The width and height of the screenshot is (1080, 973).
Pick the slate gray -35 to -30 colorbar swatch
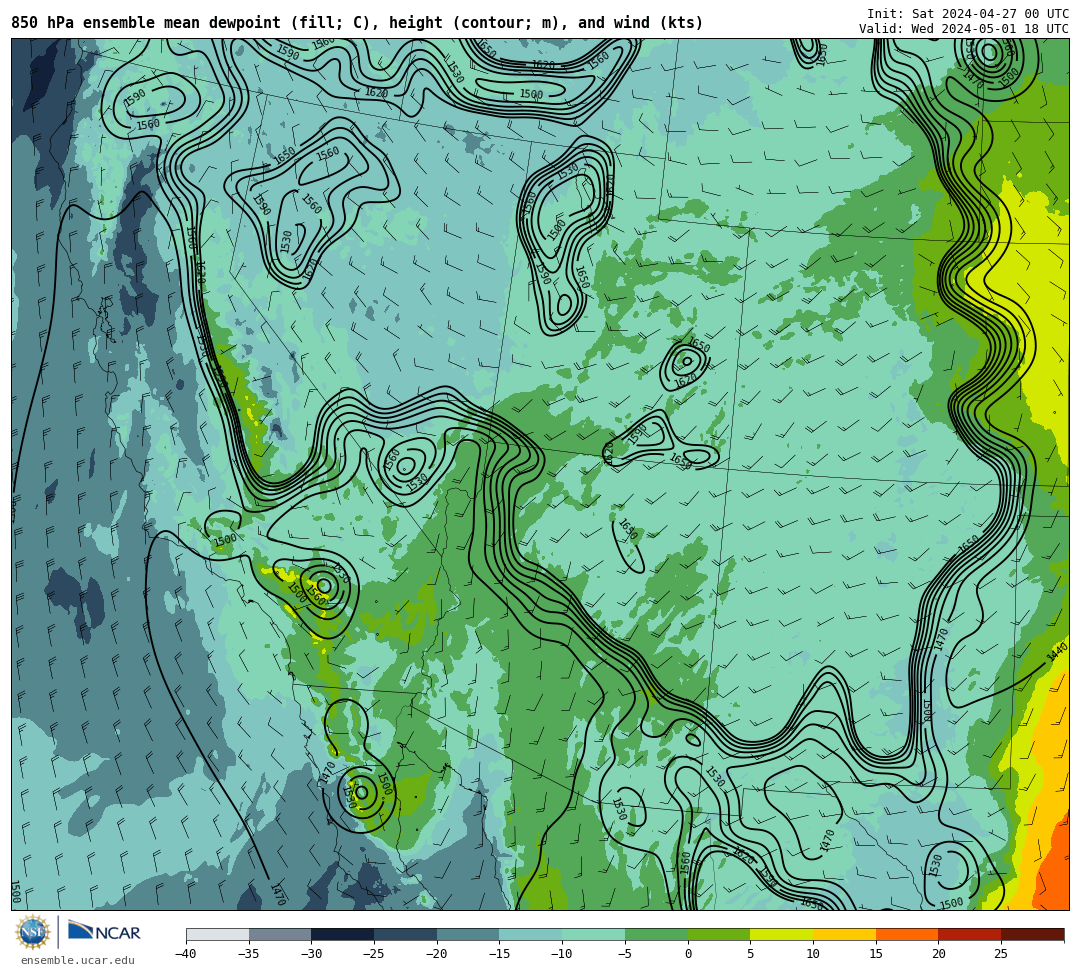(280, 934)
